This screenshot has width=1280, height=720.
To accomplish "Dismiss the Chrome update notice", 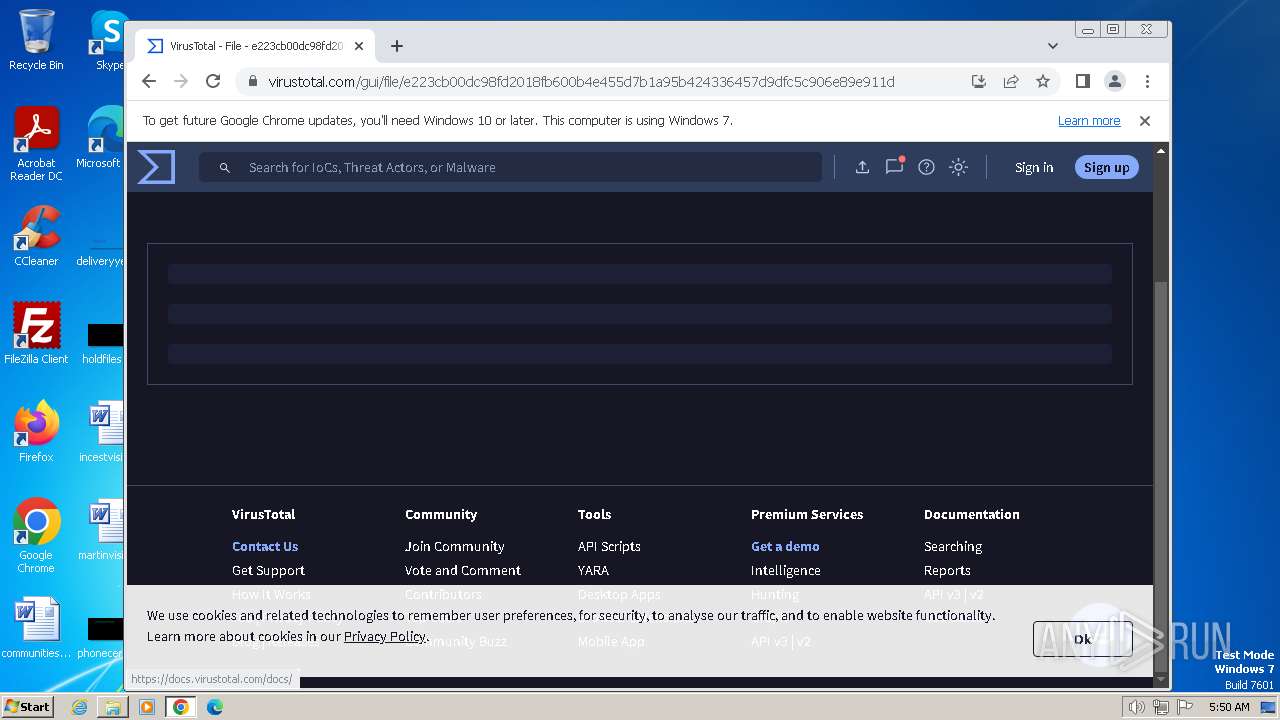I will pyautogui.click(x=1145, y=121).
